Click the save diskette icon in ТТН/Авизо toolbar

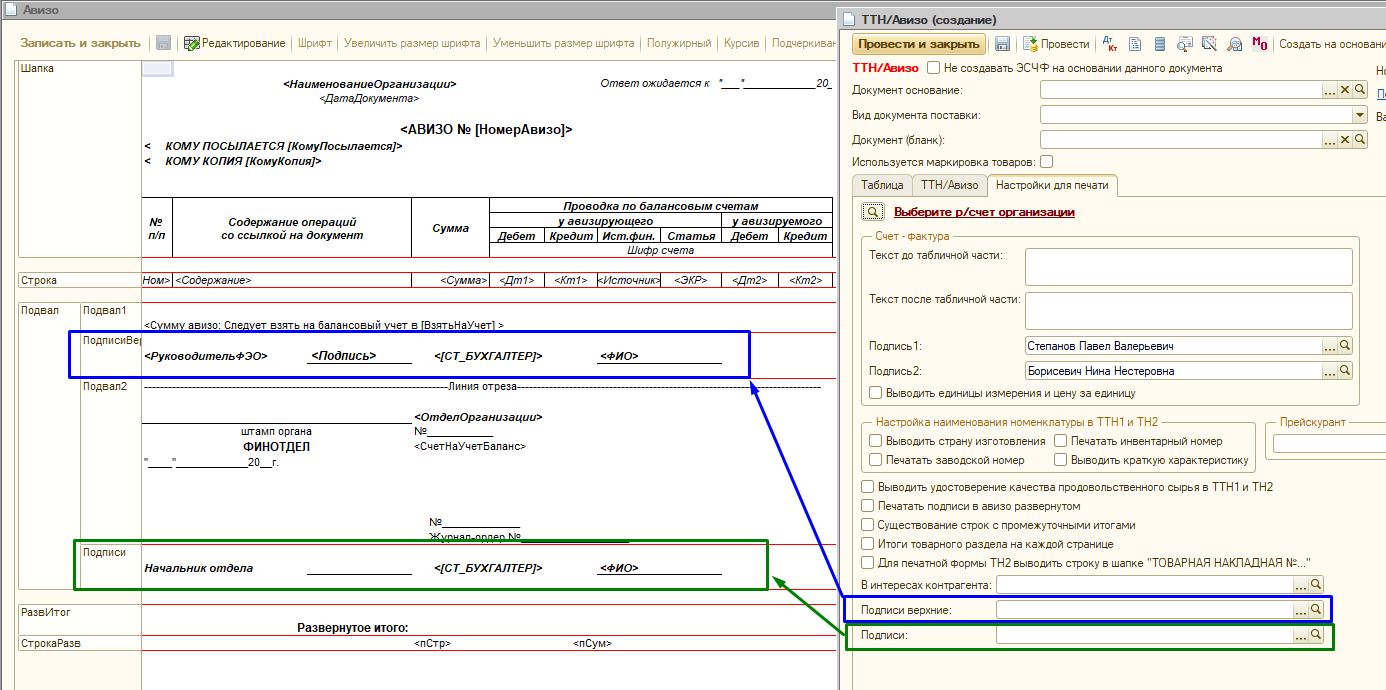1002,44
